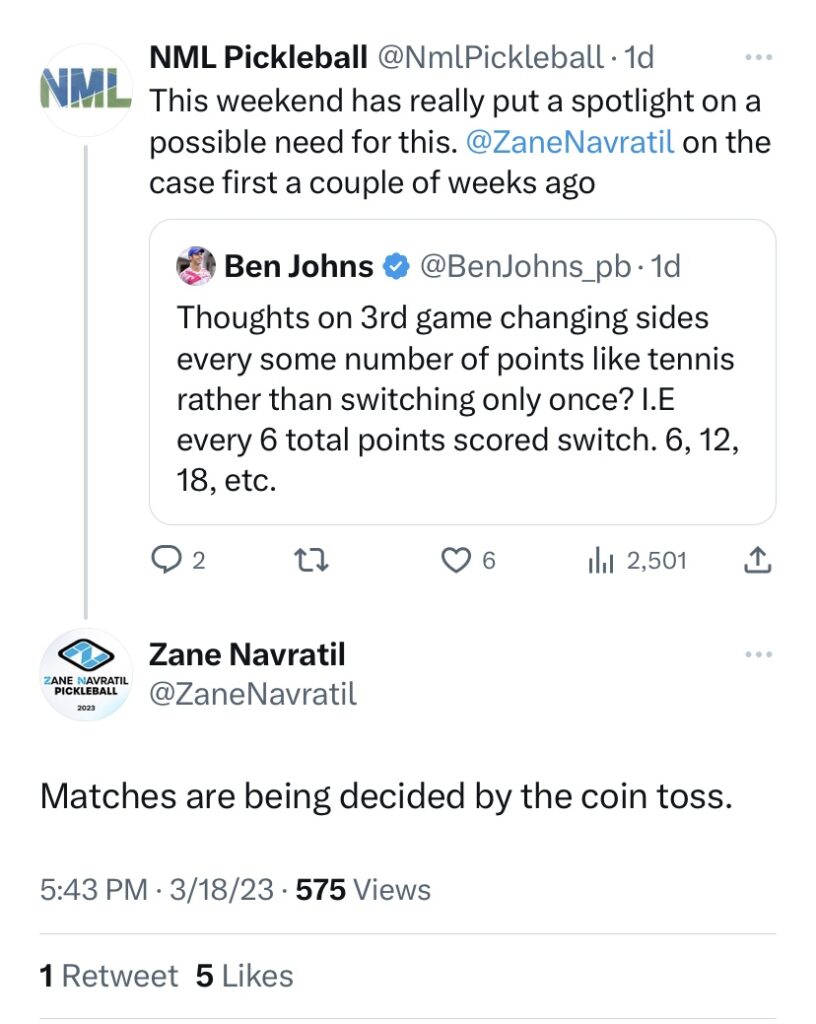This screenshot has width=816, height=1024.
Task: Retweet the NML Pickleball post
Action: [x=313, y=561]
